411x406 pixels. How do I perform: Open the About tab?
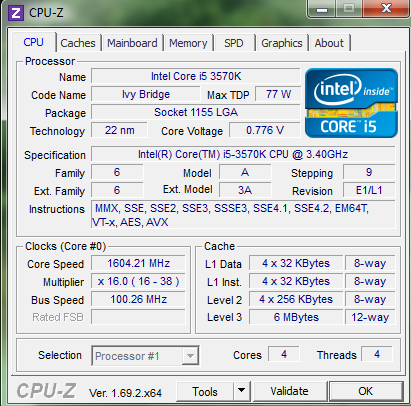(329, 43)
